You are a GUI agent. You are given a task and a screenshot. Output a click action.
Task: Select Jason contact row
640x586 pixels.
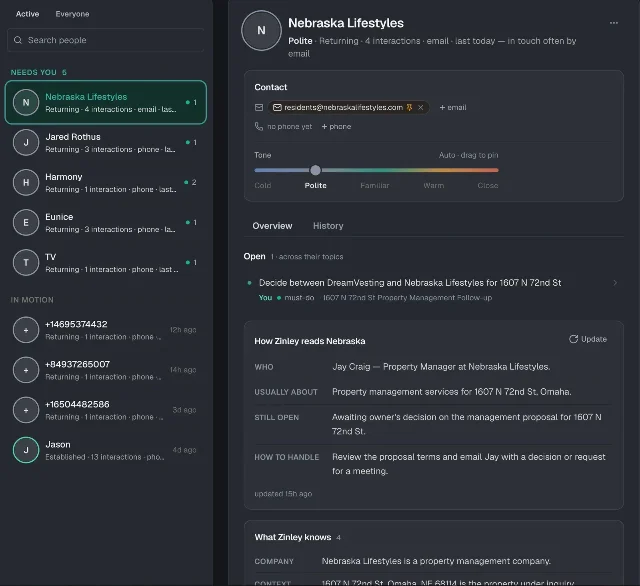pos(106,450)
